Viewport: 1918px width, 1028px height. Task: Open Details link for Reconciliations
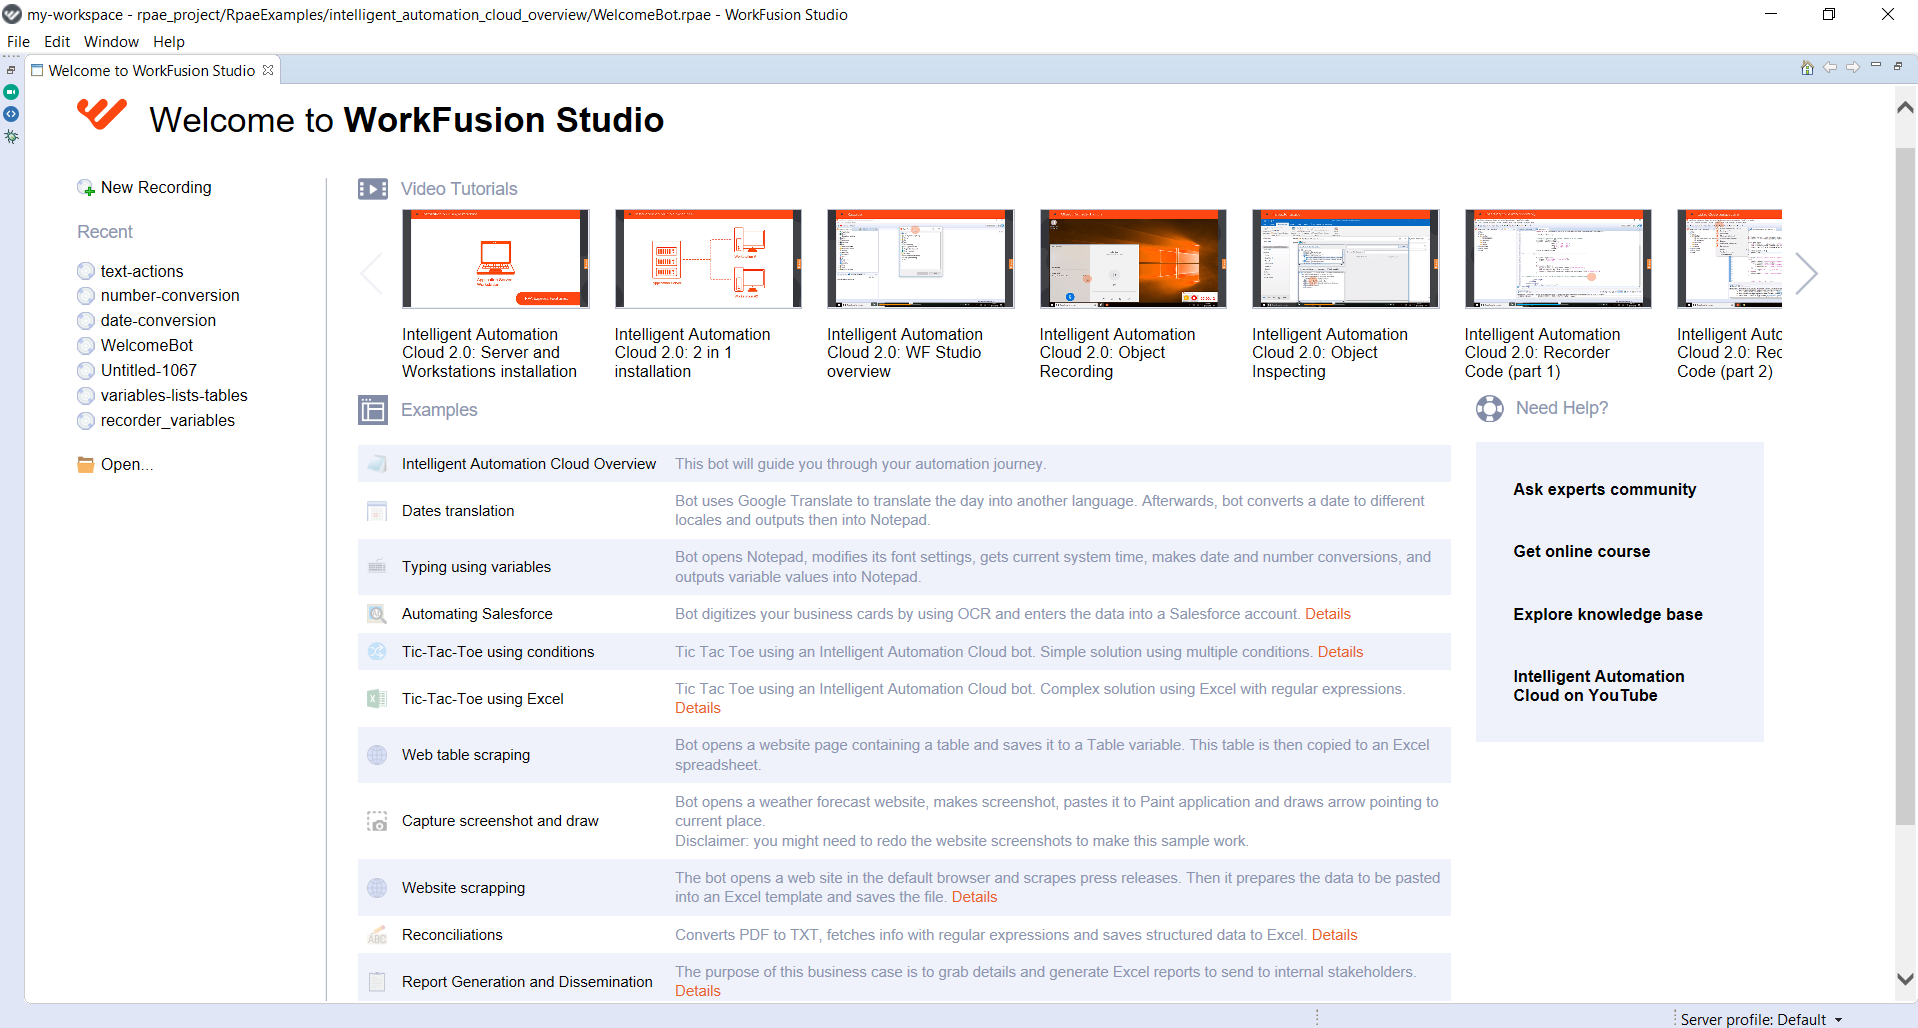pyautogui.click(x=1334, y=935)
